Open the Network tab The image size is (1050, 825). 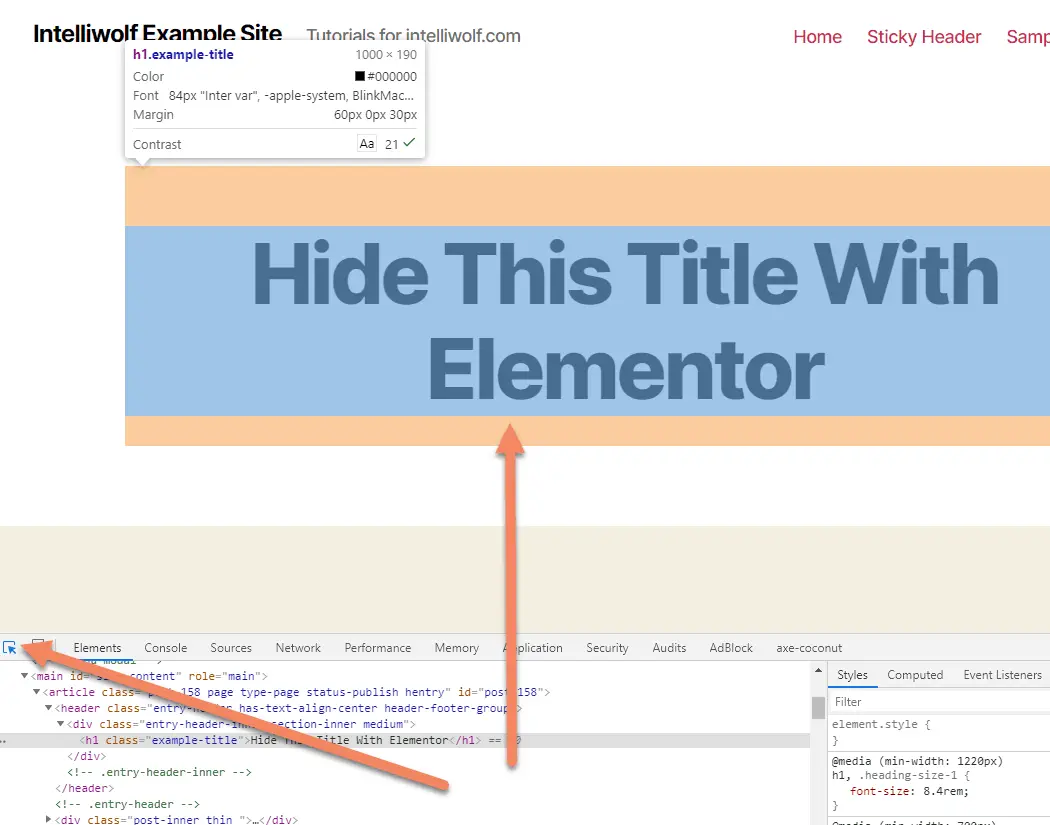click(298, 648)
